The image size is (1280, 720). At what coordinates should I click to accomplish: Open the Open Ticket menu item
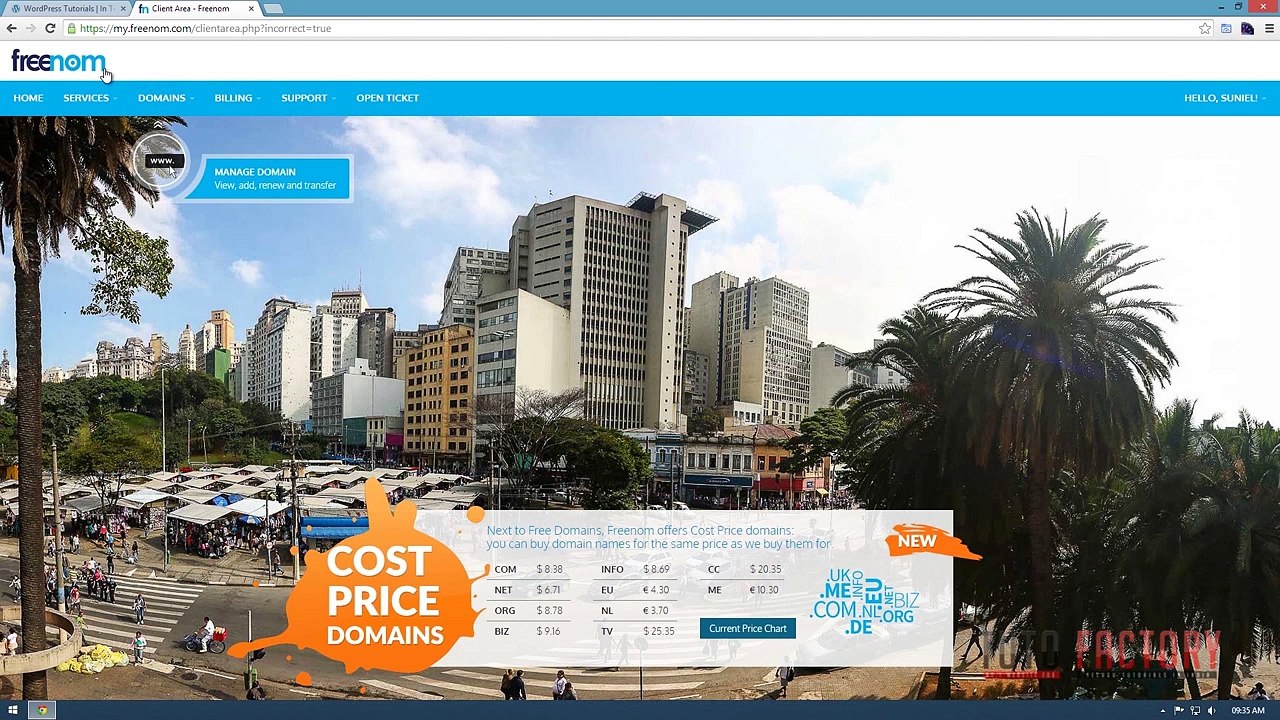(387, 98)
